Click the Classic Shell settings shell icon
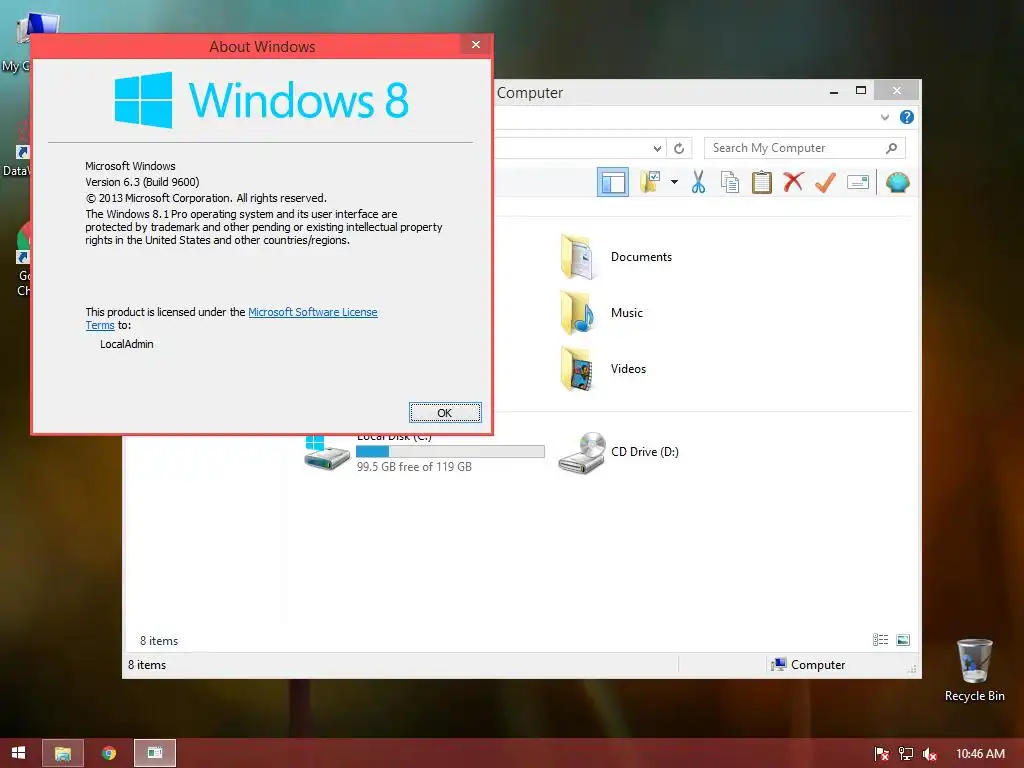1024x768 pixels. click(897, 182)
